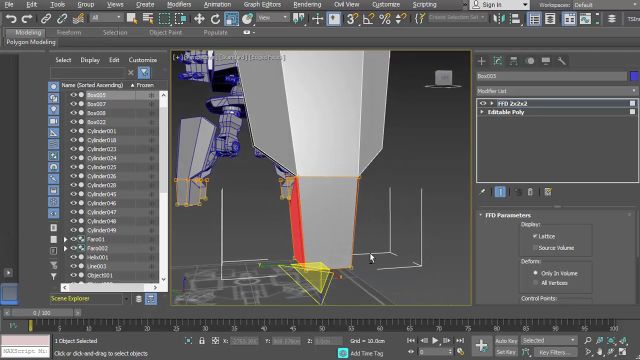Click the blue object color swatch
This screenshot has height=360, width=640.
(634, 76)
